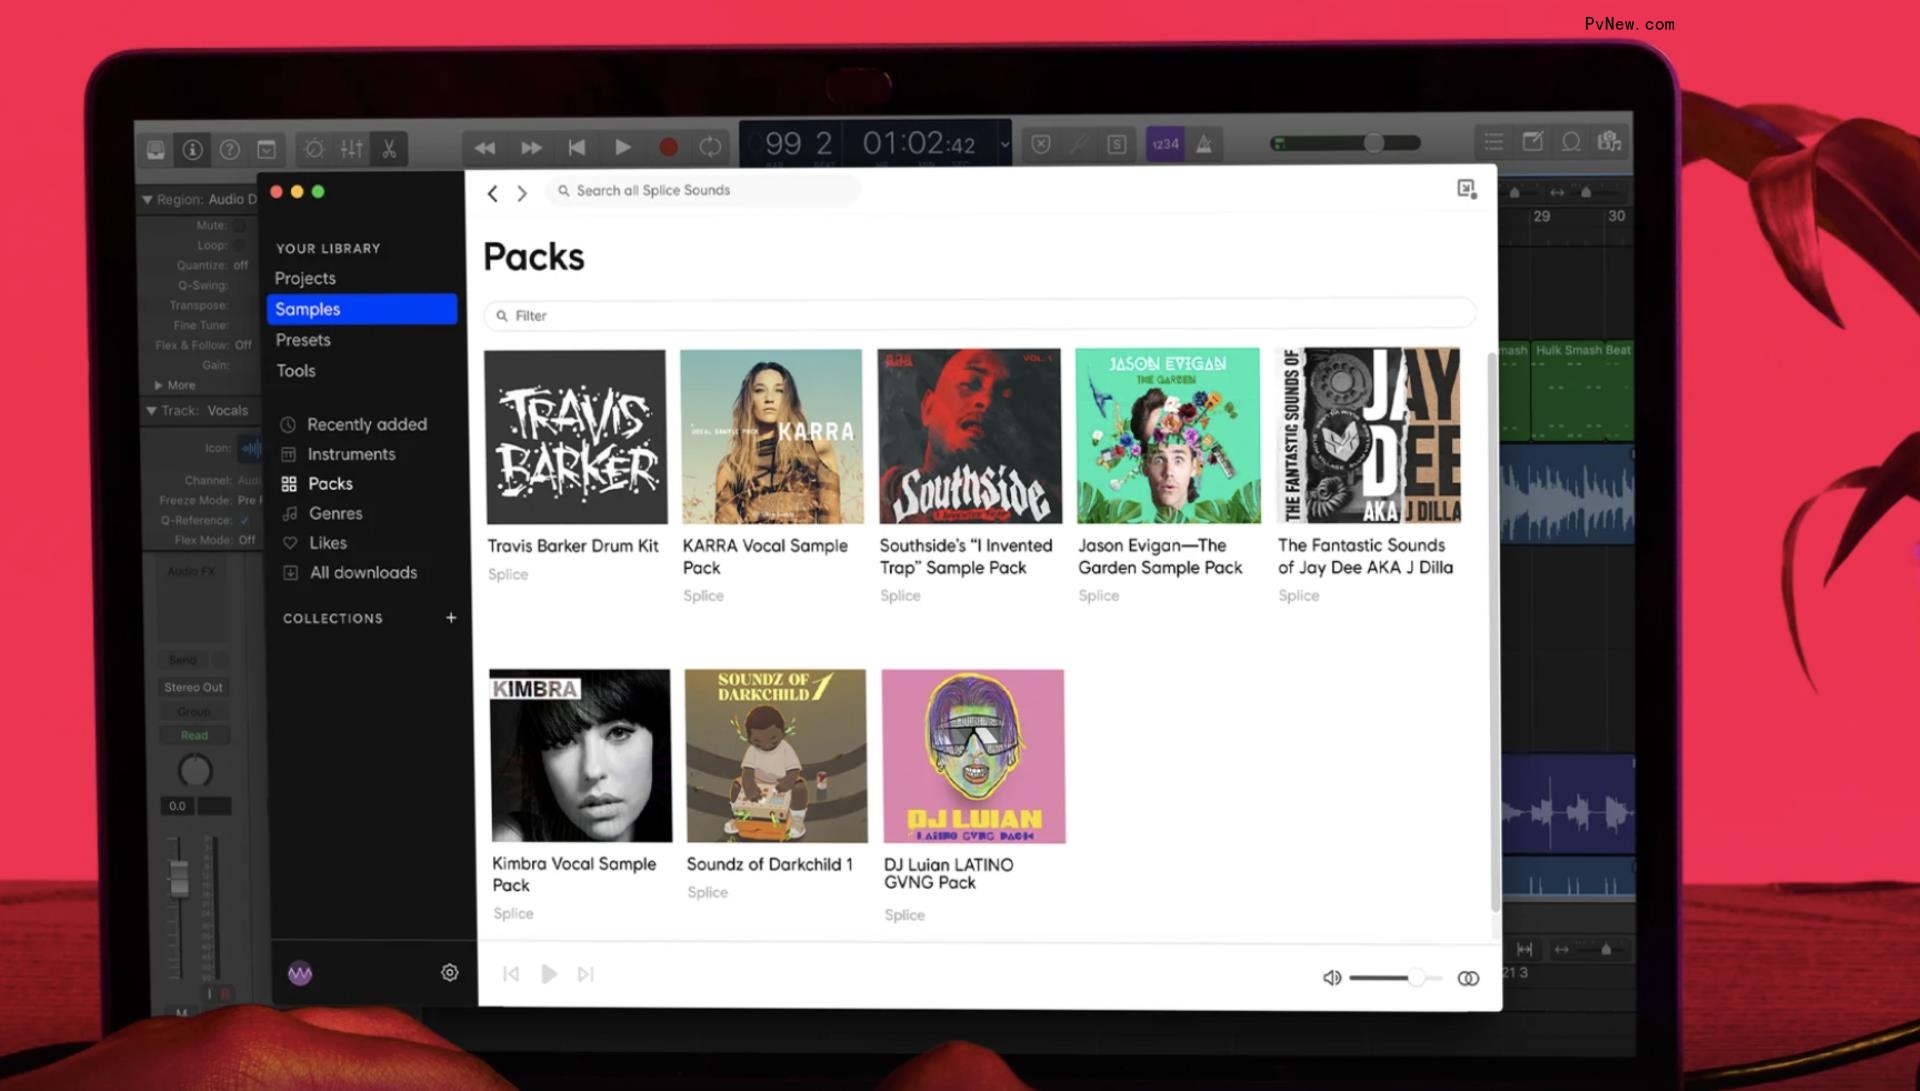Open the mixer from the toolbar
Image resolution: width=1920 pixels, height=1091 pixels.
click(x=351, y=149)
